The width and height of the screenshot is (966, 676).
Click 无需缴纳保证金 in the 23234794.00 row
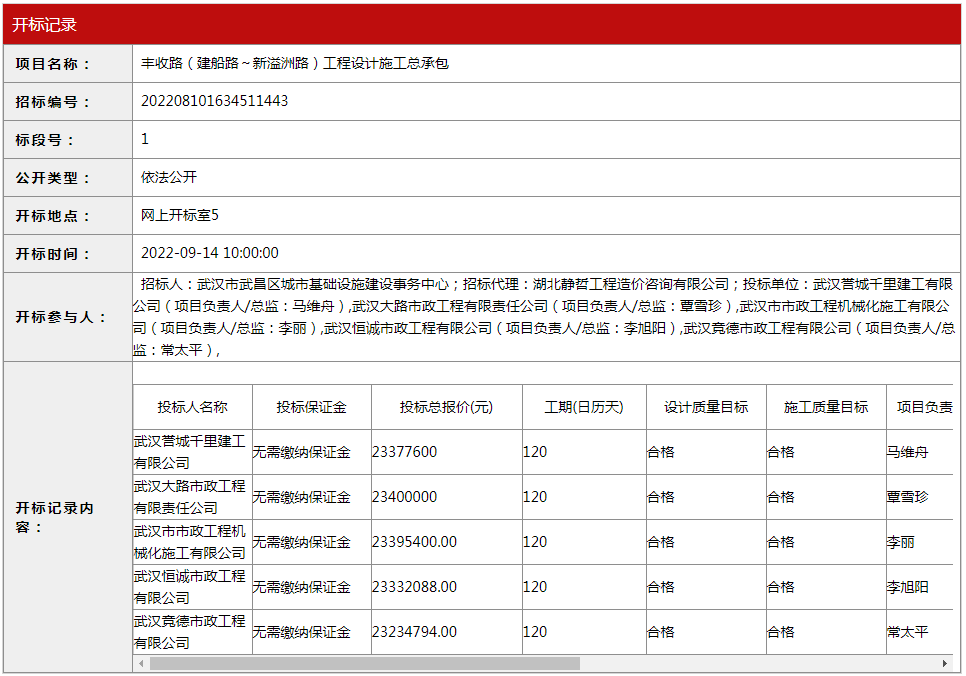[301, 632]
